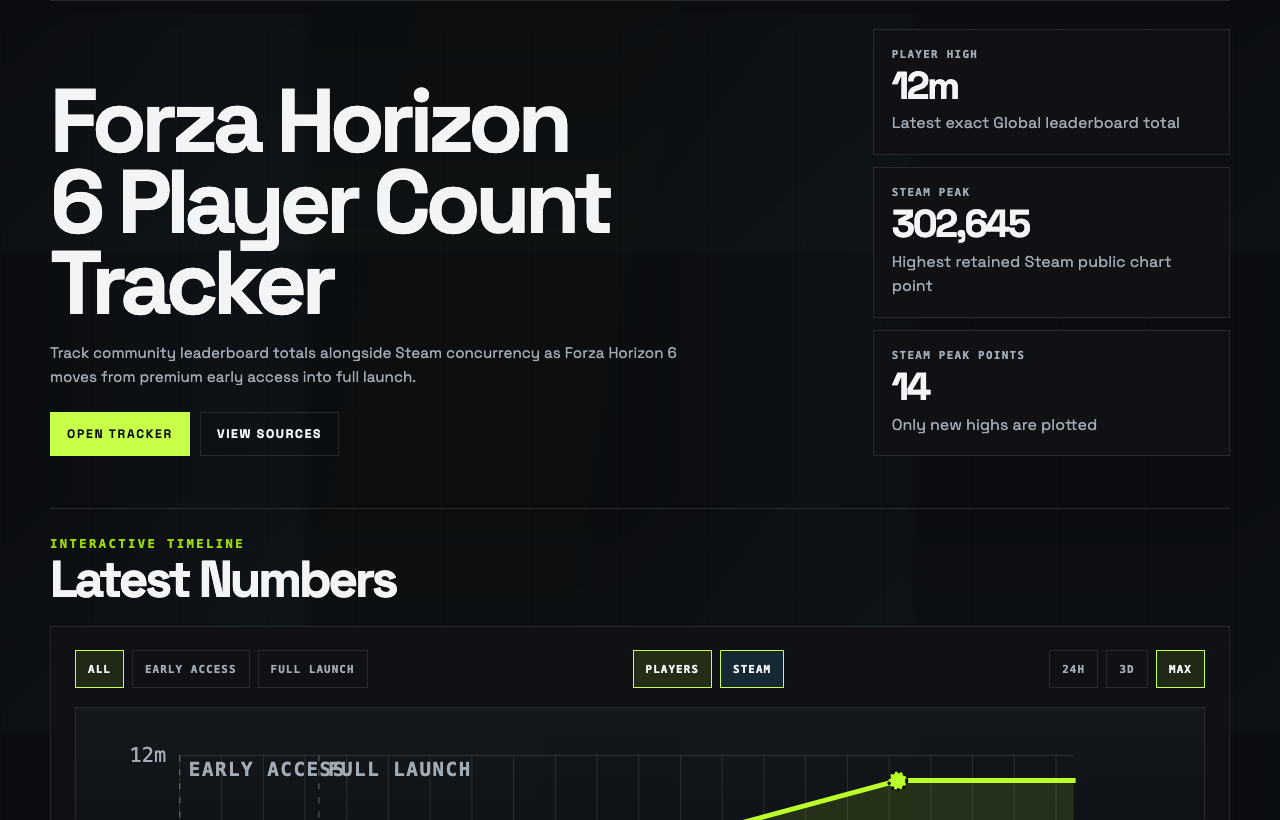
Task: Switch chart range to 3D
Action: pos(1127,669)
